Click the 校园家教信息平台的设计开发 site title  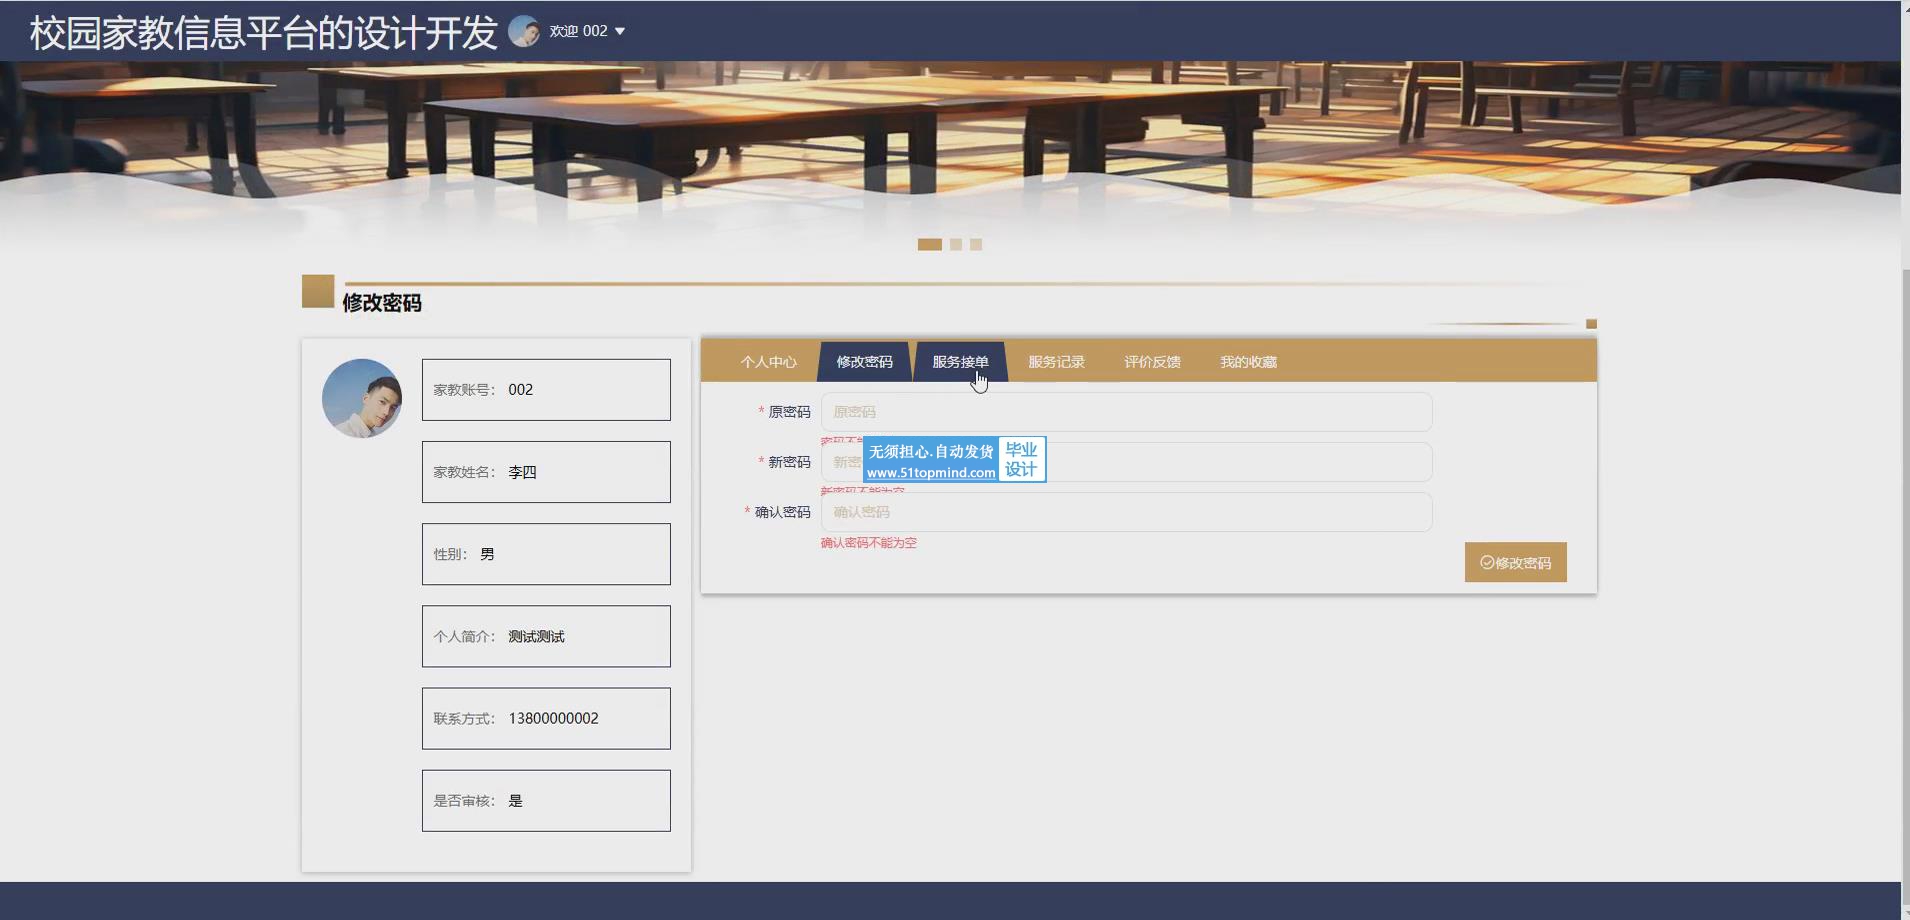point(264,32)
